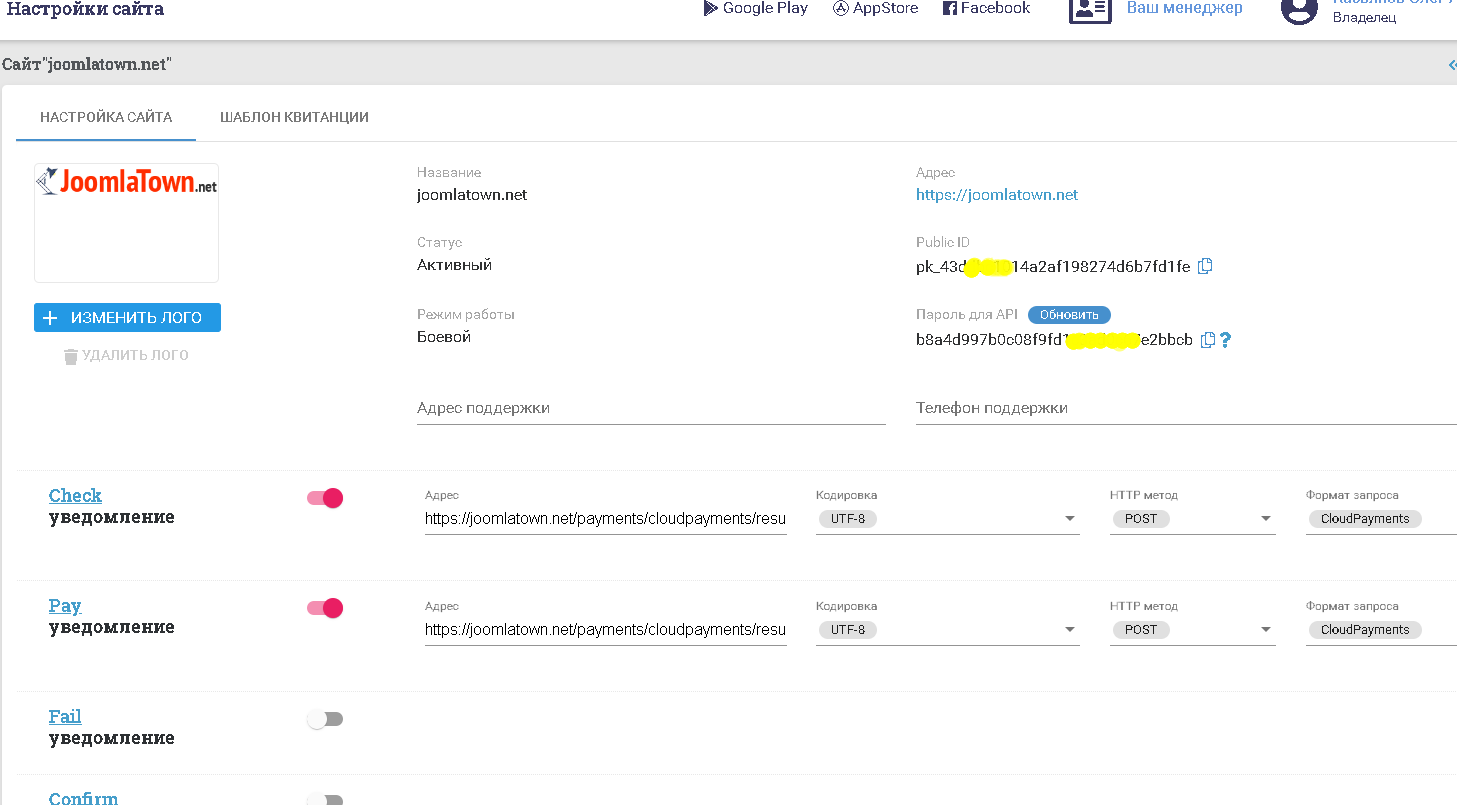Open the Pay notification request format dropdown
The width and height of the screenshot is (1457, 805).
[x=1381, y=630]
